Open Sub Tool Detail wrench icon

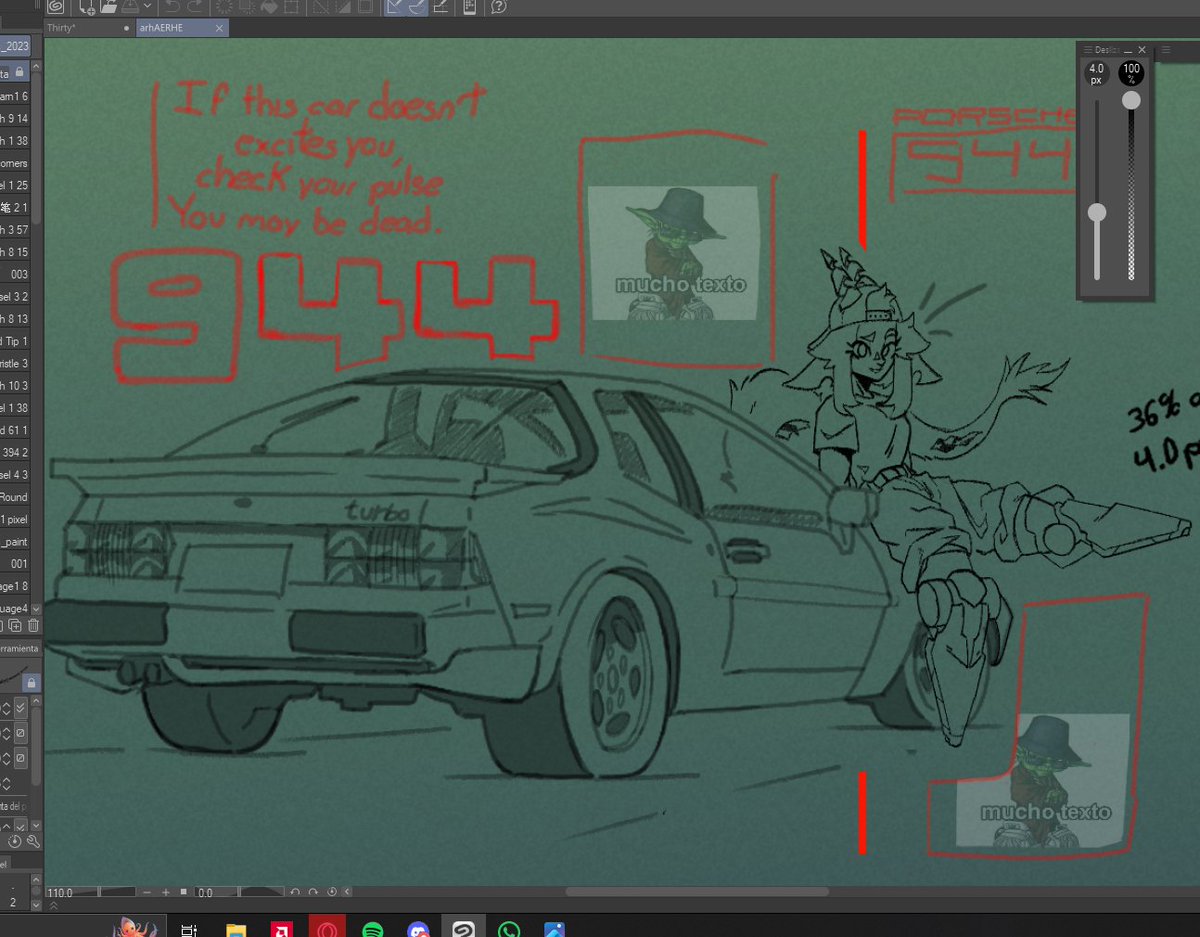[x=33, y=842]
